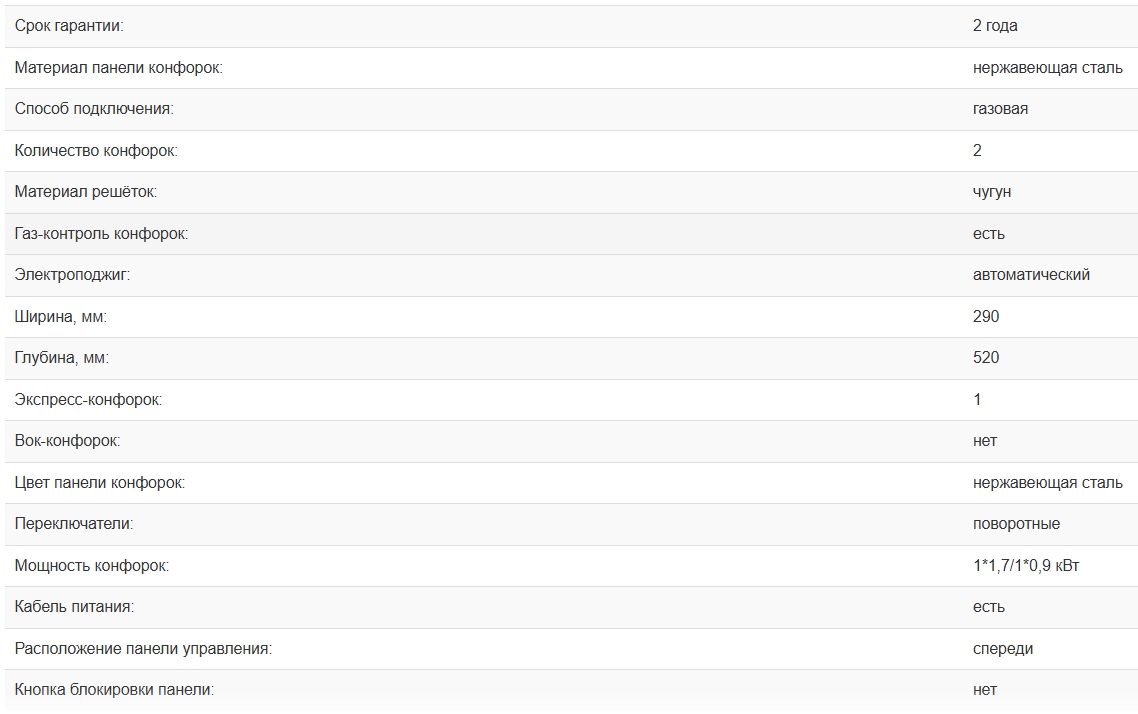Click the 'Ширина, мм' label
1138x714 pixels.
(60, 317)
